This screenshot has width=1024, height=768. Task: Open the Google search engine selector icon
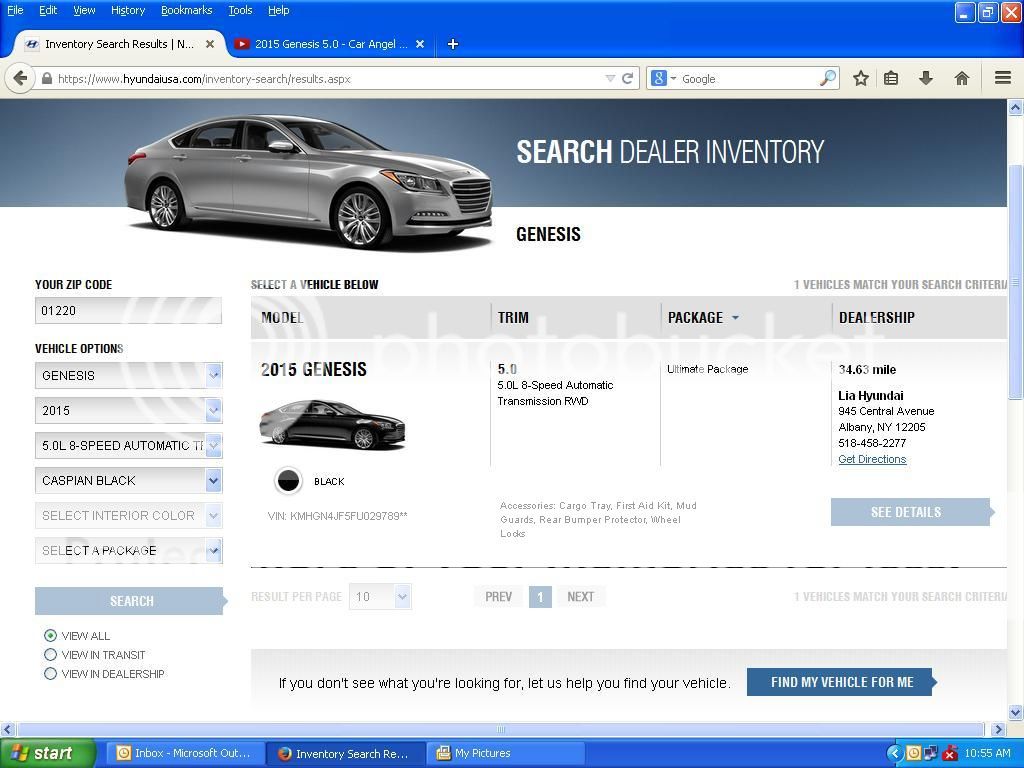(x=662, y=78)
